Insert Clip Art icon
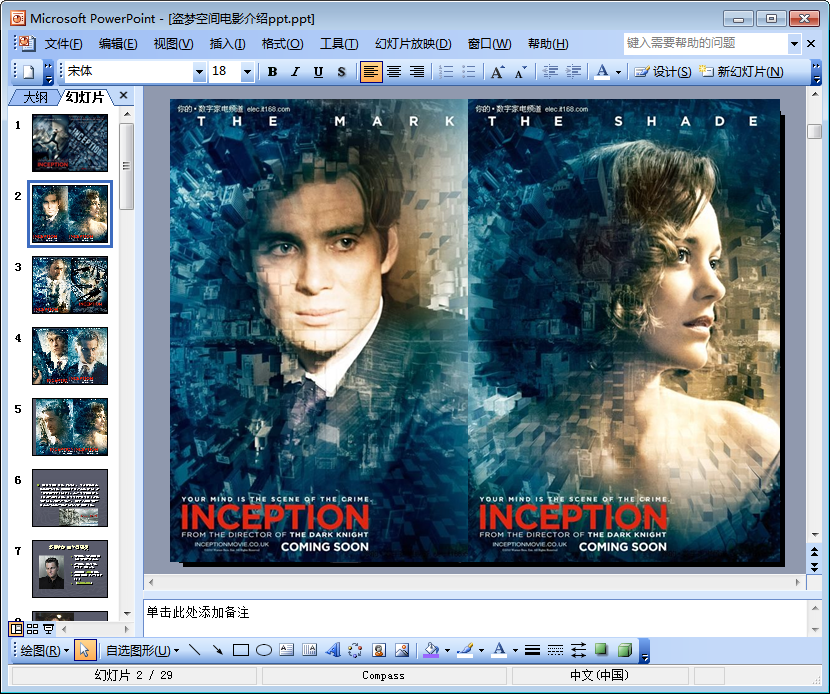830x694 pixels. coord(378,650)
